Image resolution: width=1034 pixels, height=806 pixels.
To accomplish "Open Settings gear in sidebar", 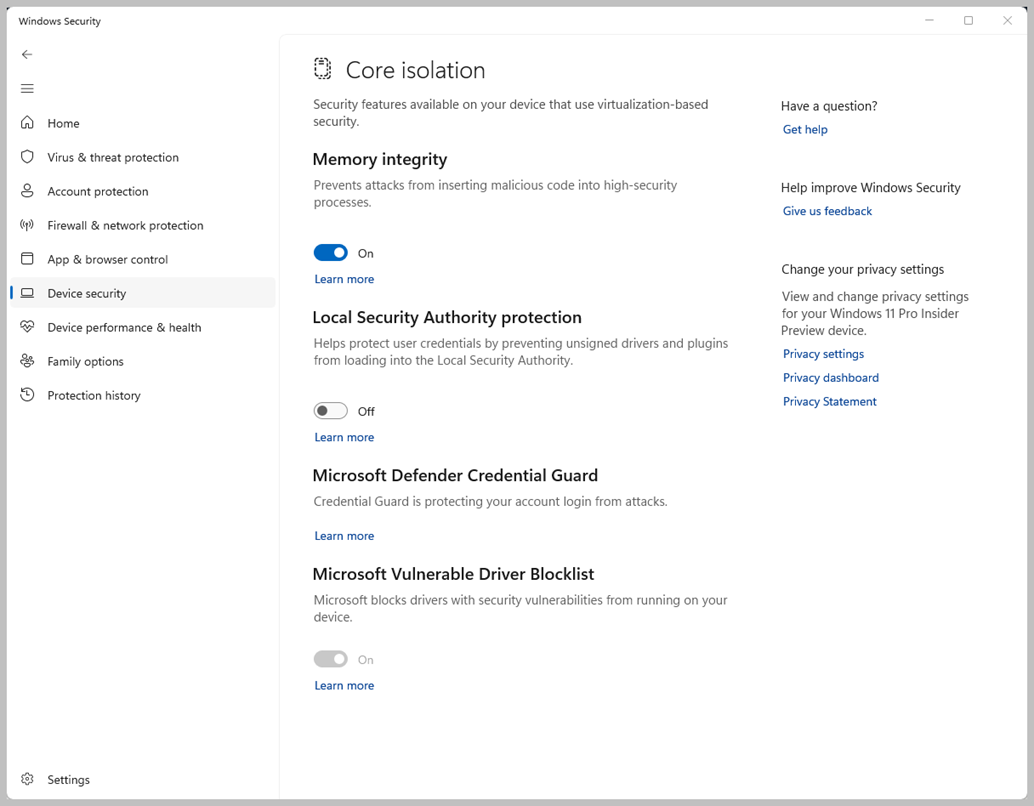I will tap(28, 779).
